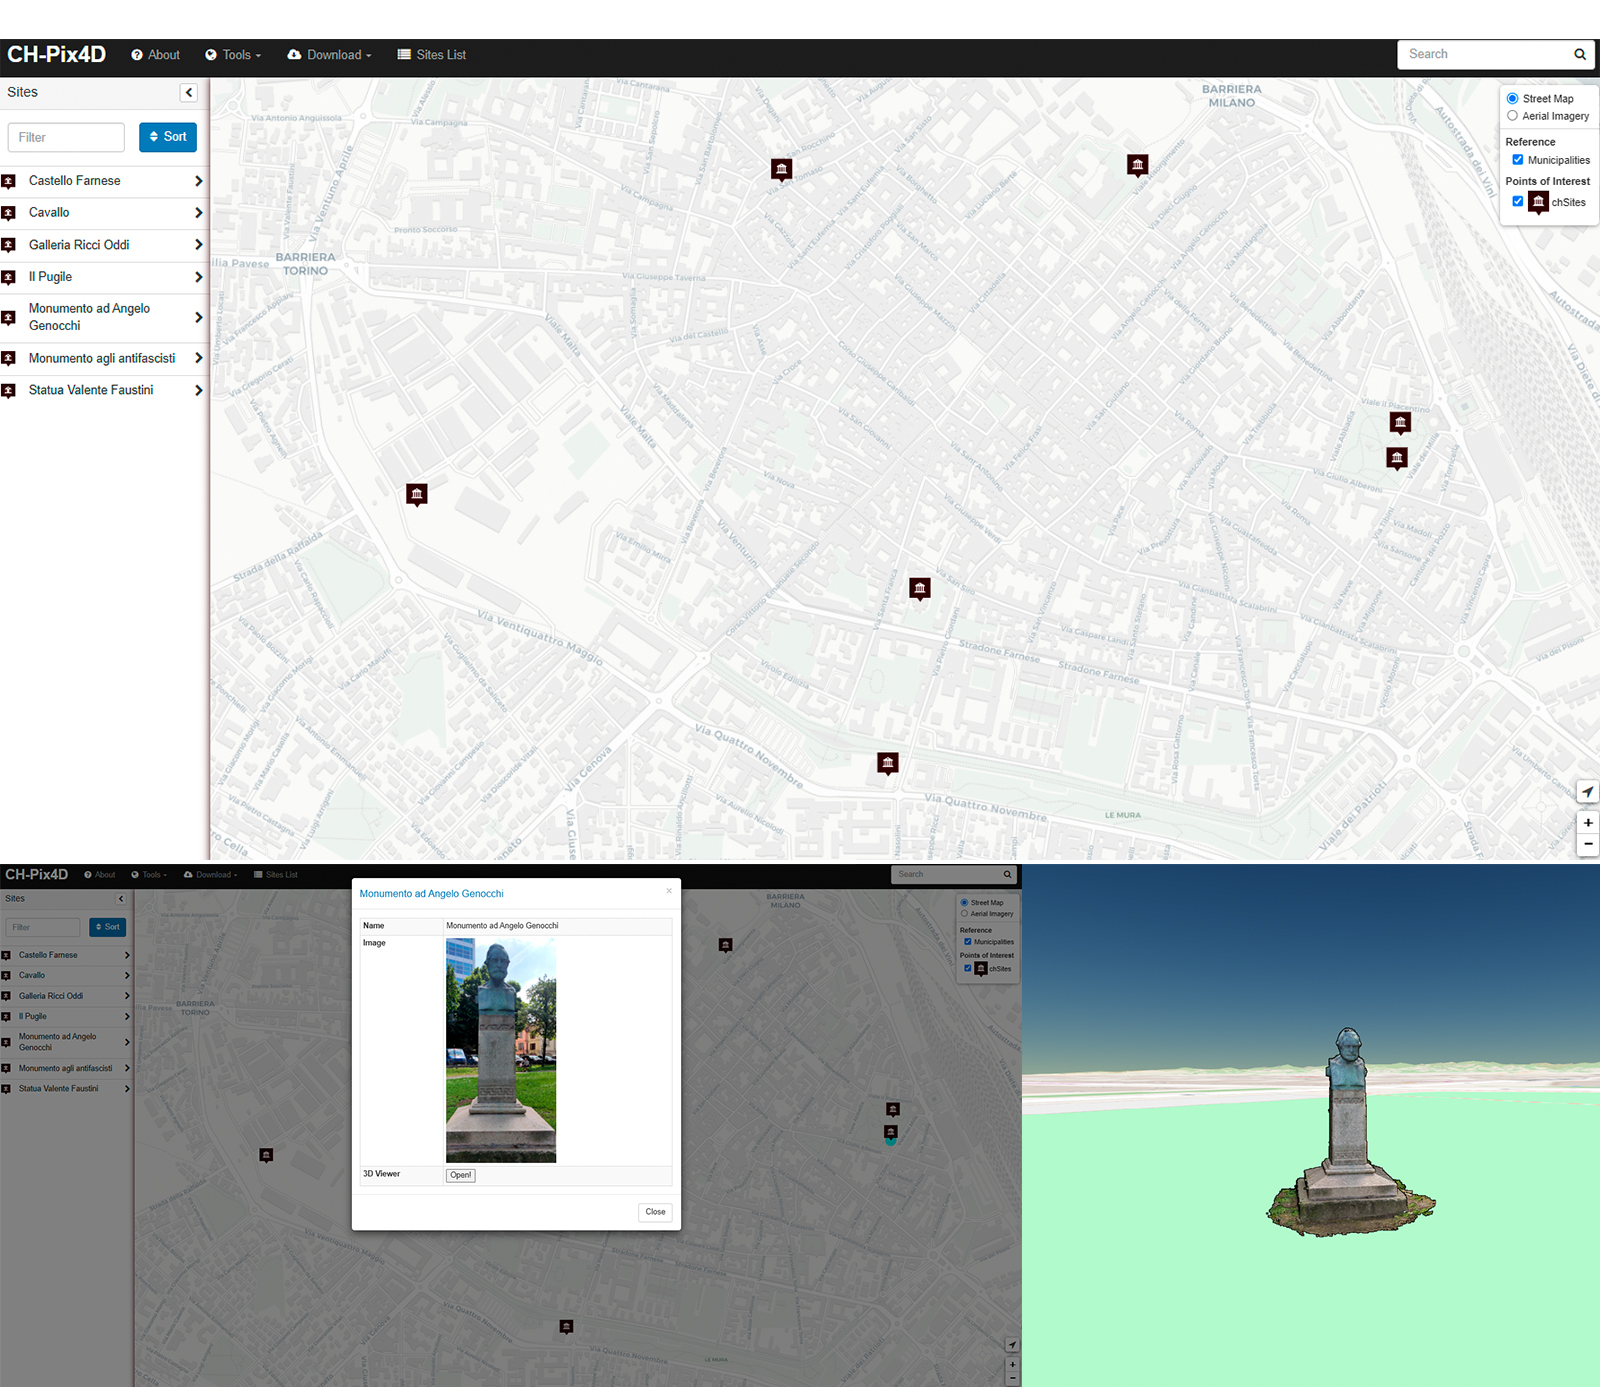Expand the Il Pugile chevron in the top sidebar
1600x1387 pixels.
[198, 277]
